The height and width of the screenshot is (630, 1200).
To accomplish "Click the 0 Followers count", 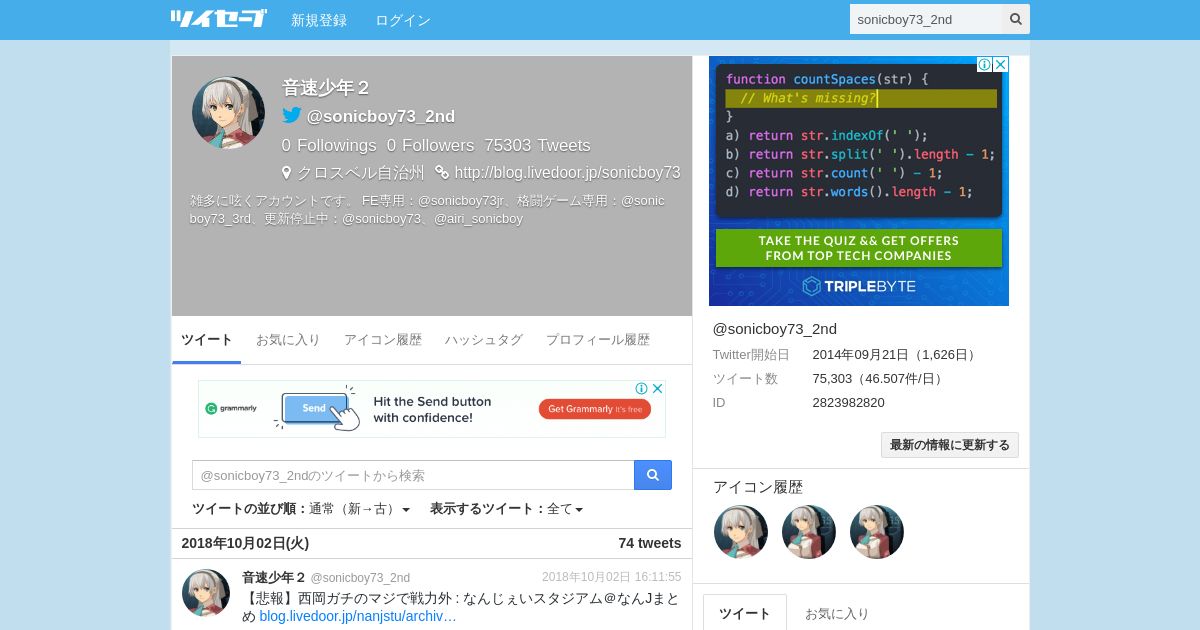I will tap(431, 145).
